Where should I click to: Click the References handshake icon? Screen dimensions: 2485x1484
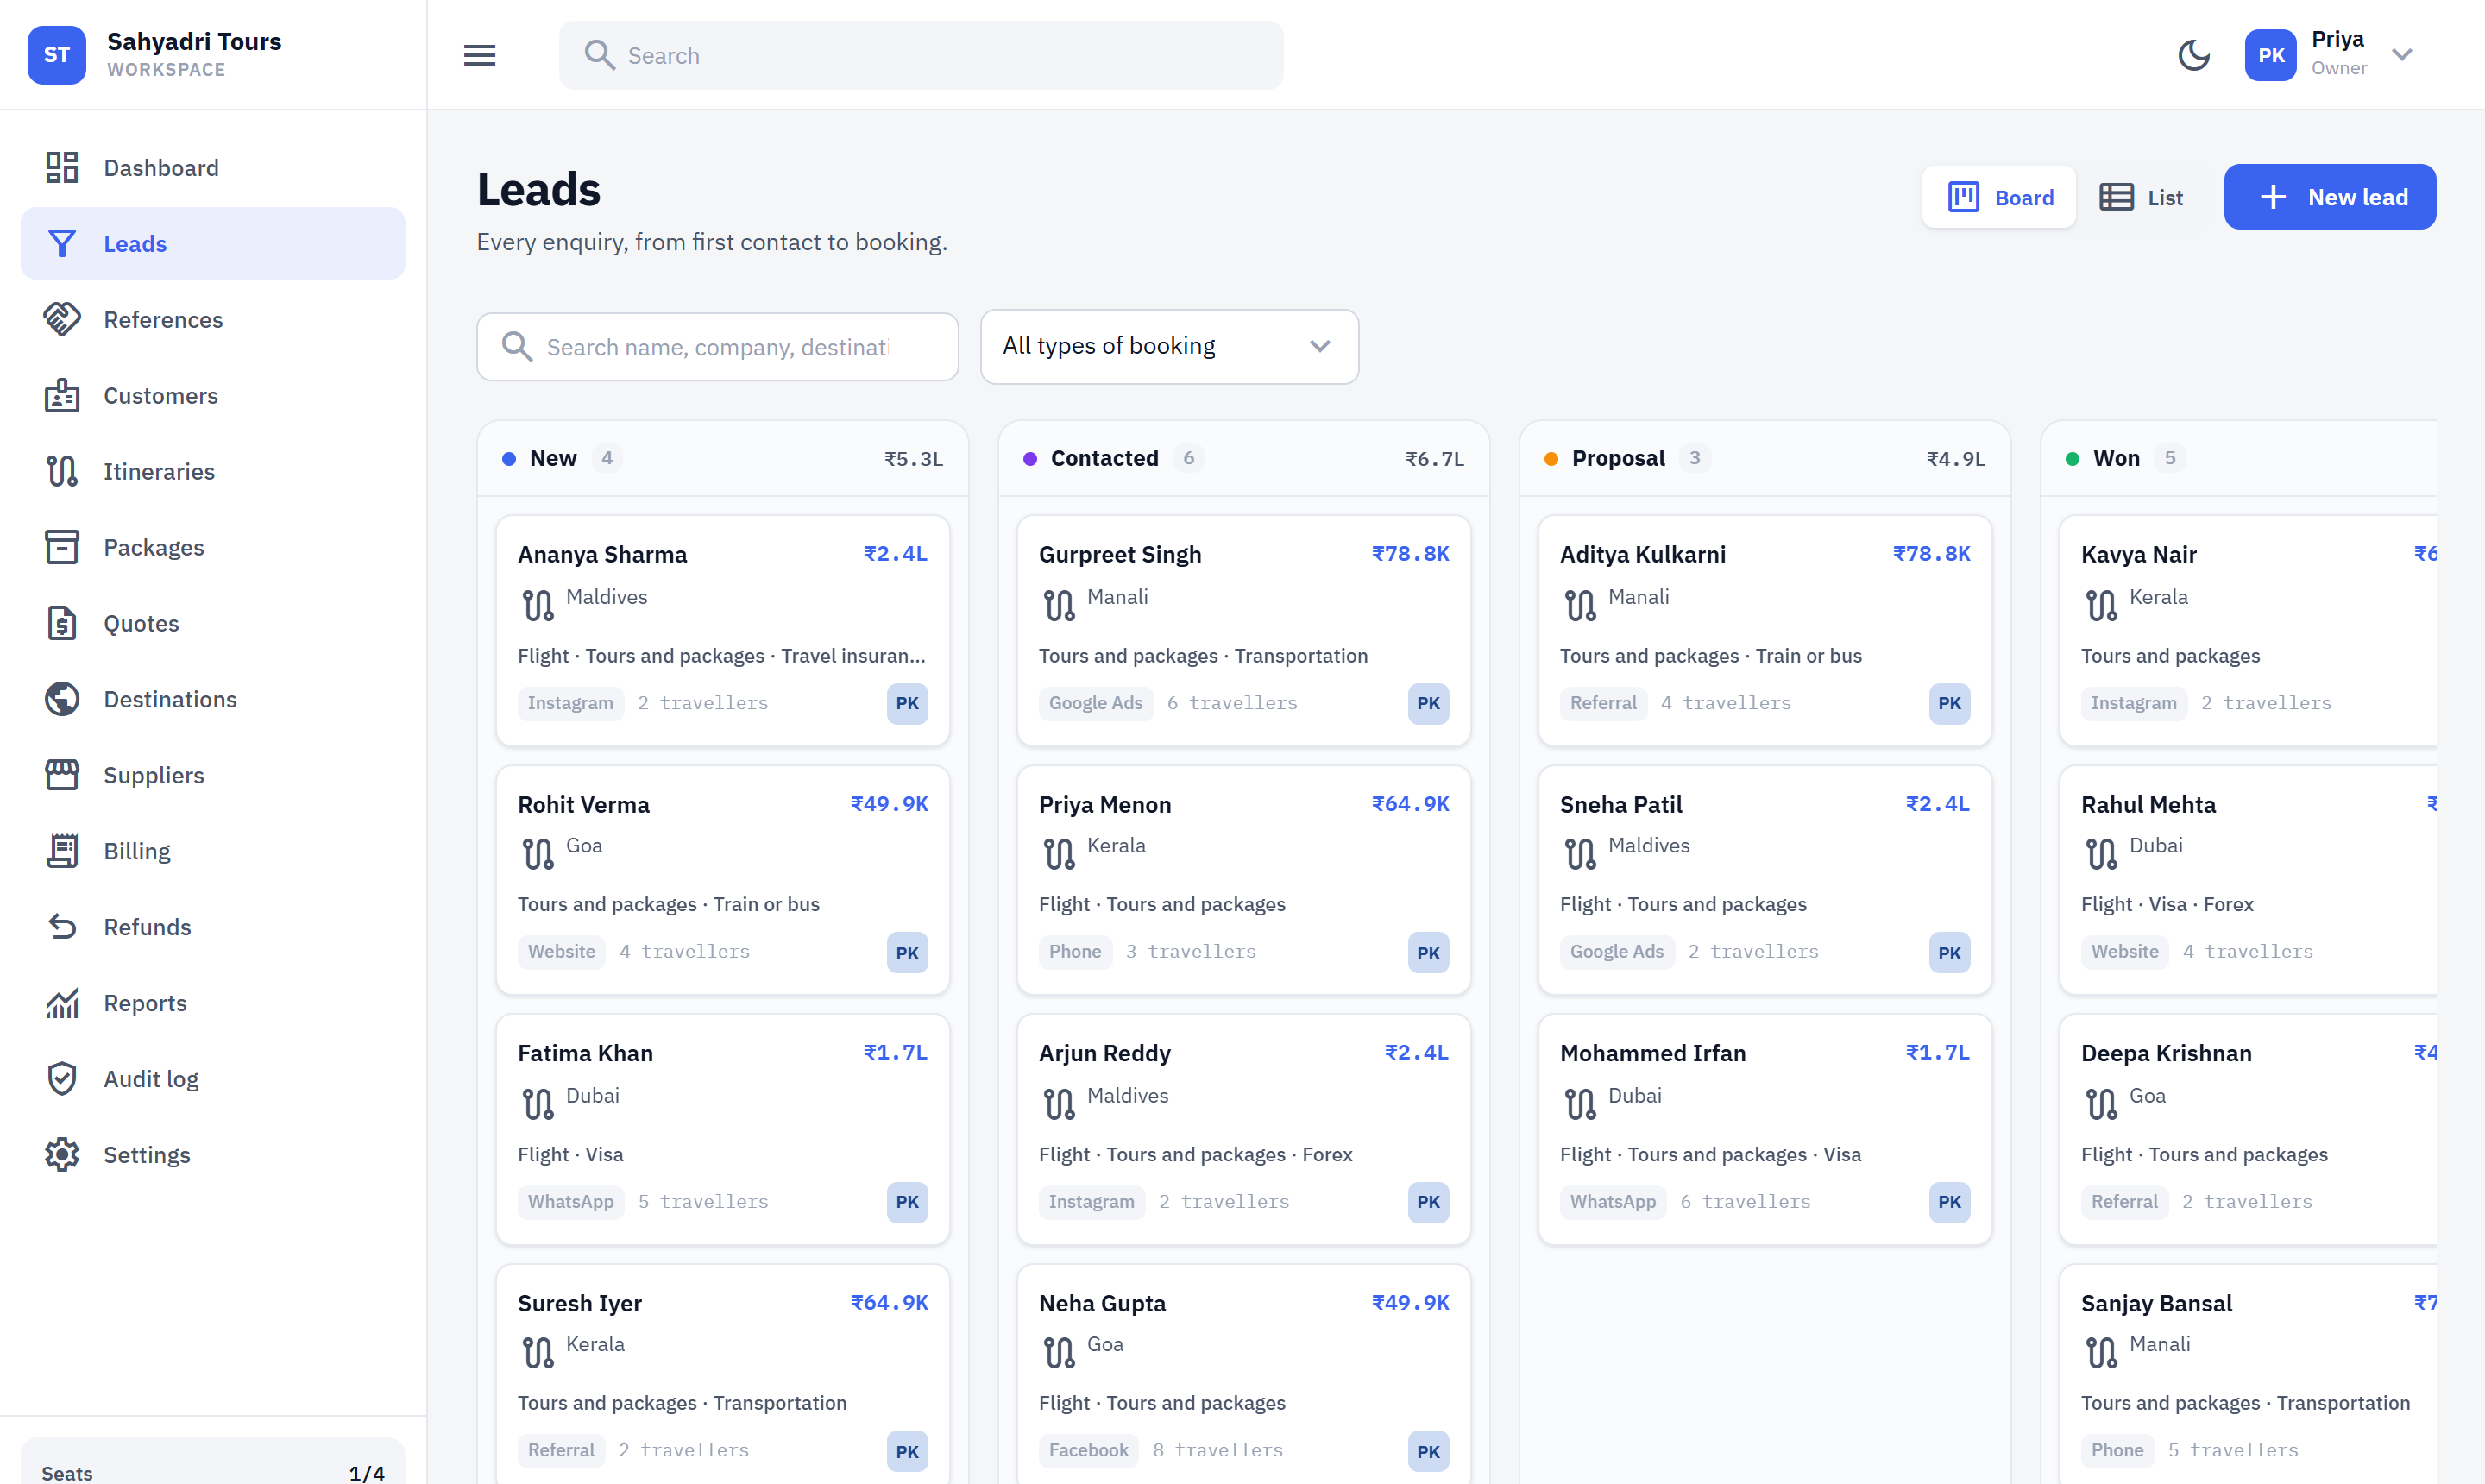(62, 320)
